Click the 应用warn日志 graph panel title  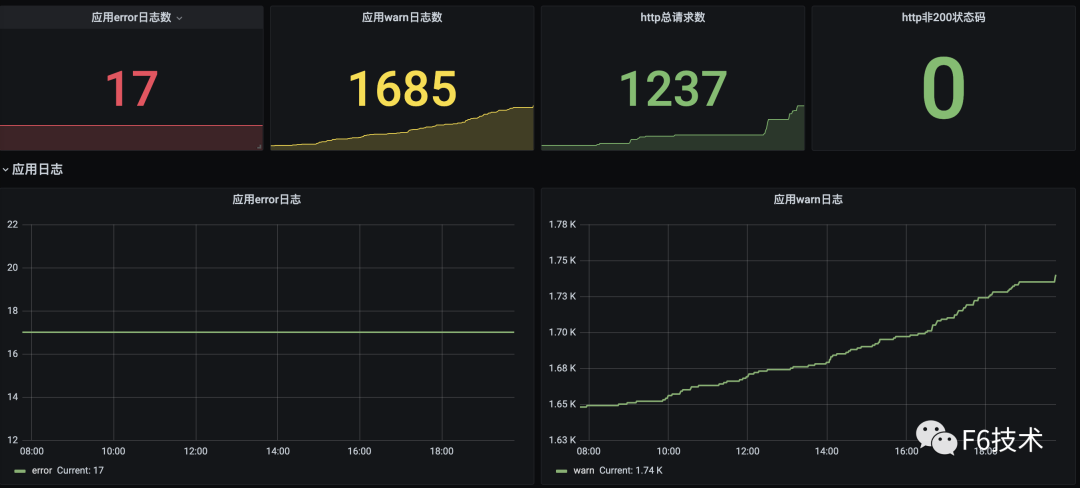pos(807,199)
